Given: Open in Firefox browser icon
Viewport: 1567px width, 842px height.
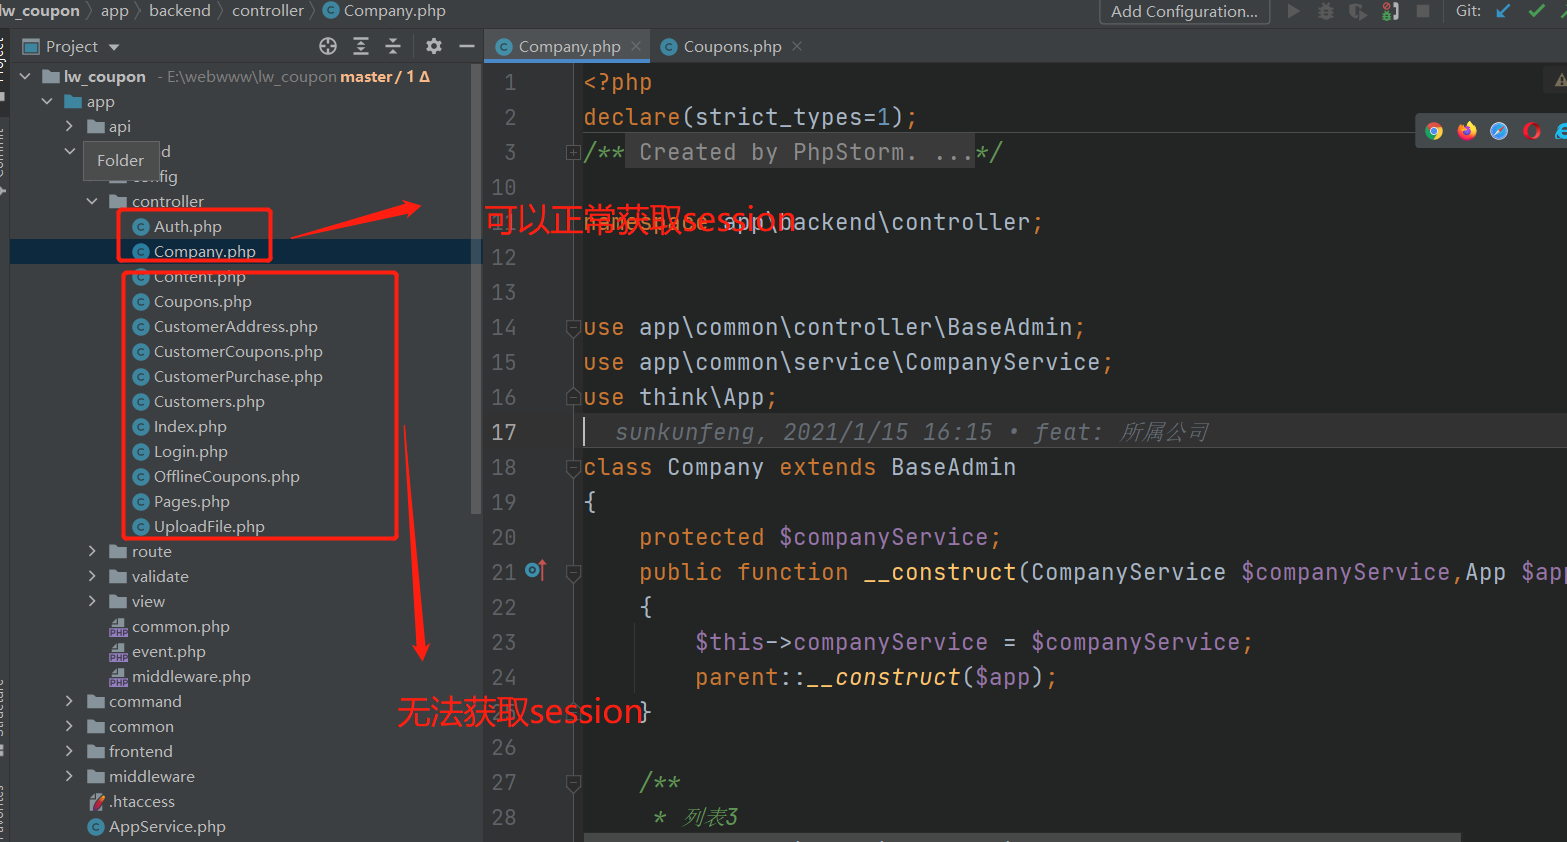Looking at the screenshot, I should 1467,131.
